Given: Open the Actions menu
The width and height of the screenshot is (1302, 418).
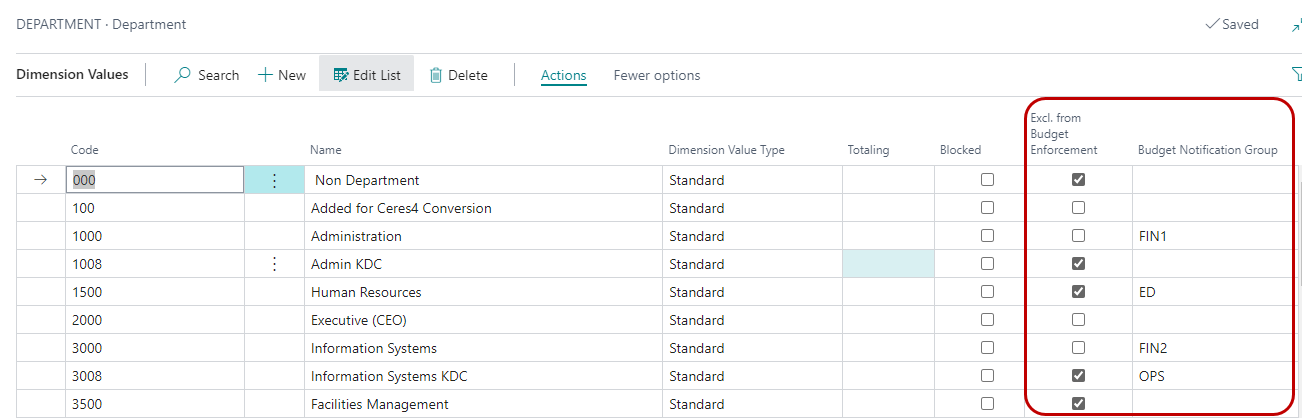Looking at the screenshot, I should pyautogui.click(x=563, y=75).
